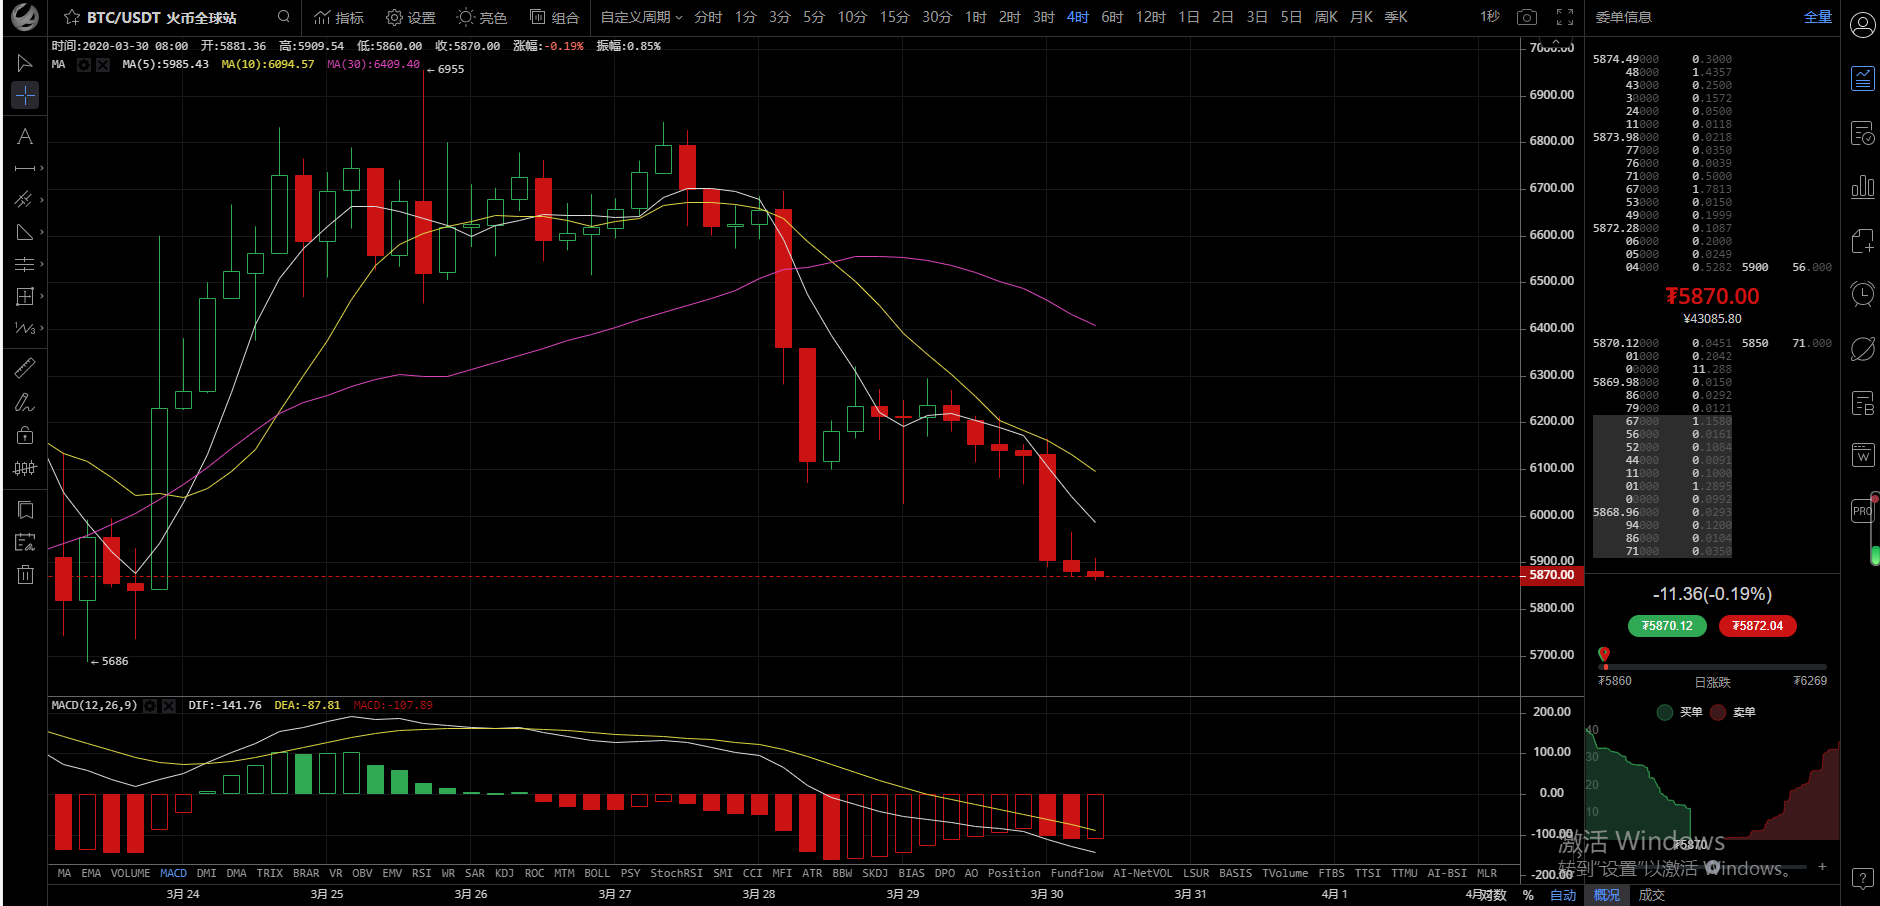Expand the 自定义周期 custom period dropdown
Image resolution: width=1880 pixels, height=906 pixels.
641,17
